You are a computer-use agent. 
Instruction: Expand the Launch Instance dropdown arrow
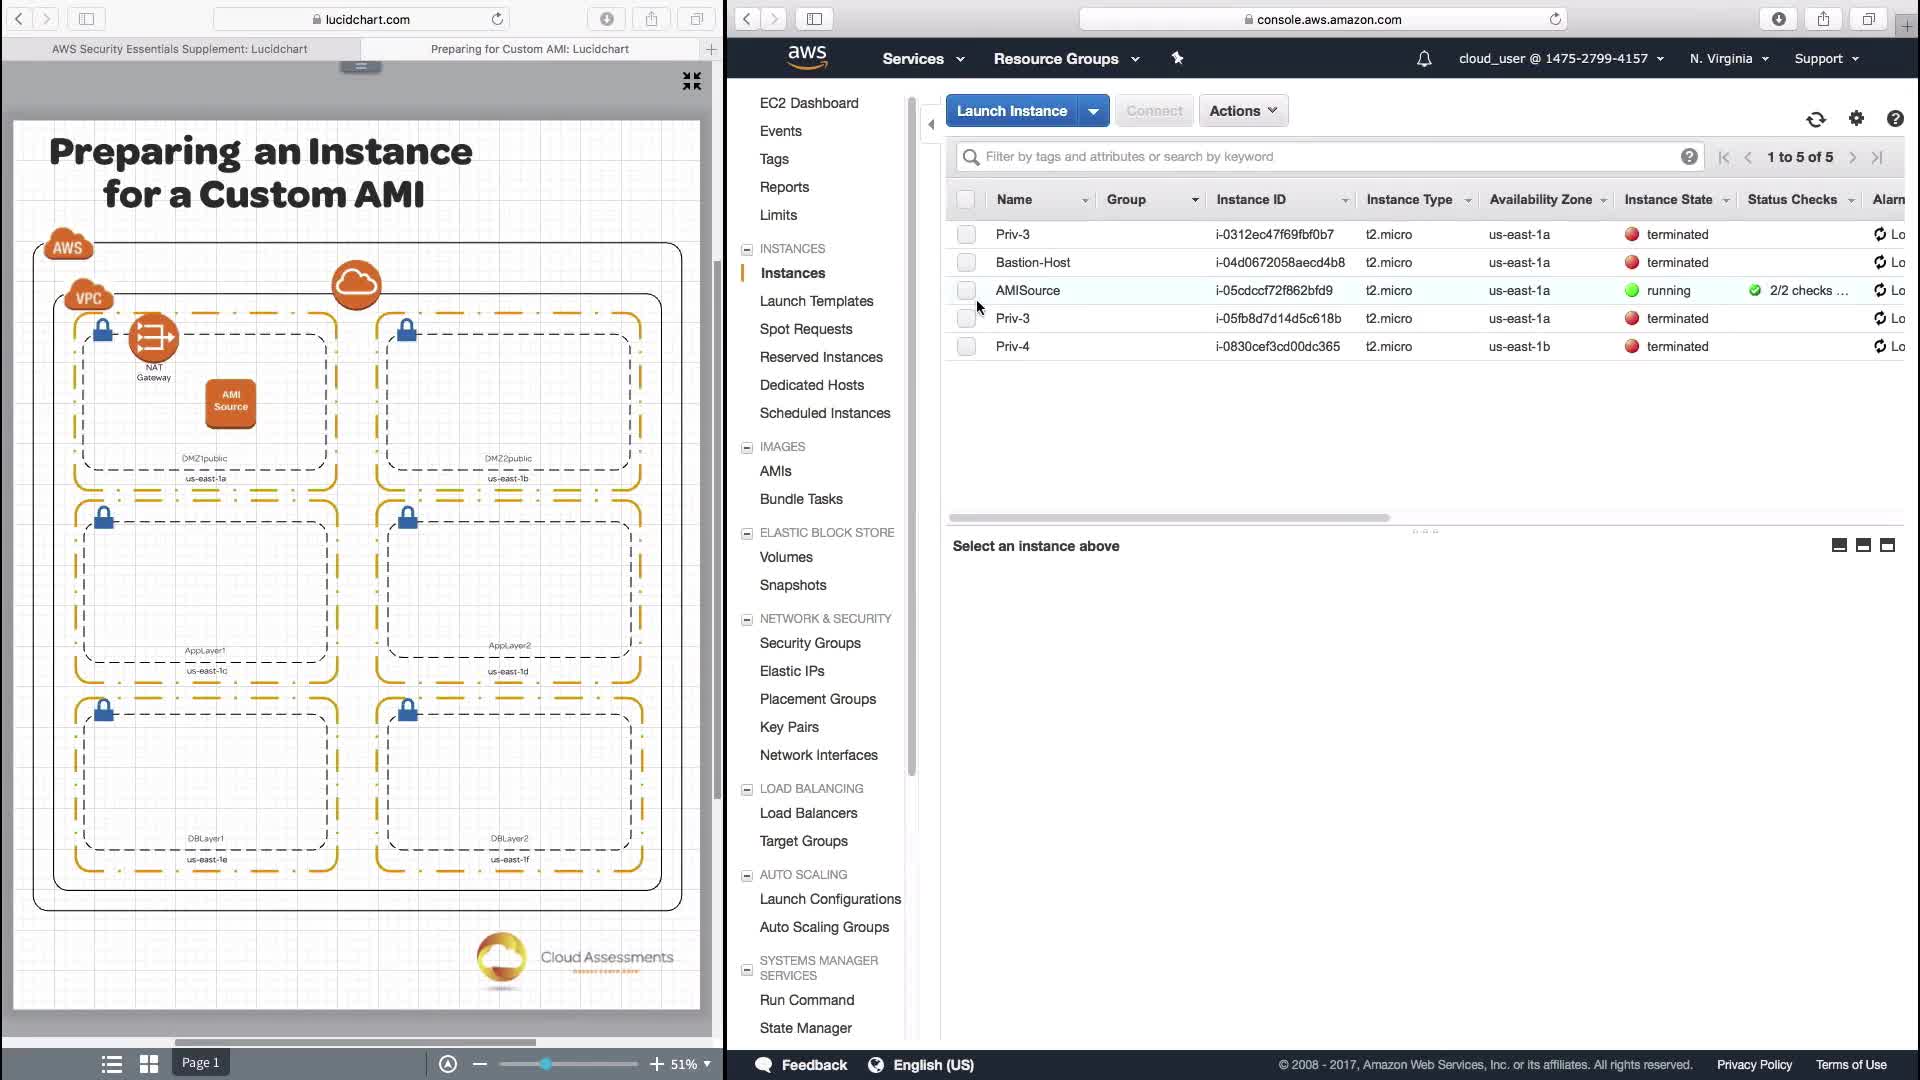(1094, 111)
